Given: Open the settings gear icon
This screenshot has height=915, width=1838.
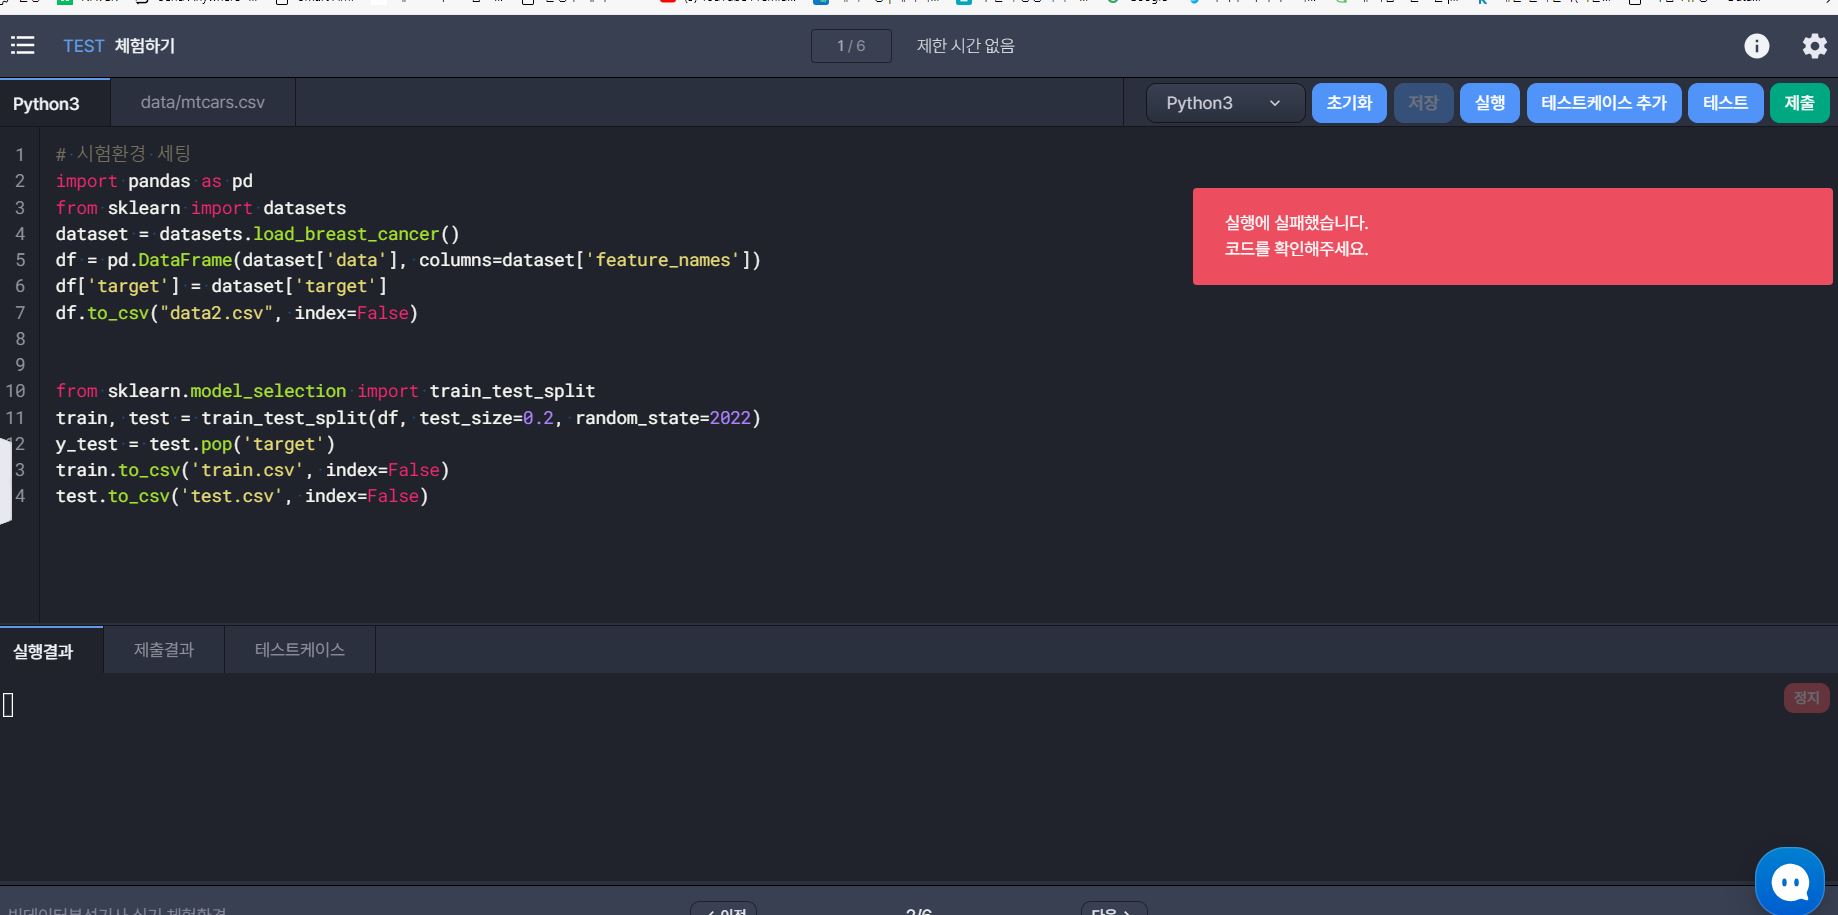Looking at the screenshot, I should tap(1814, 46).
